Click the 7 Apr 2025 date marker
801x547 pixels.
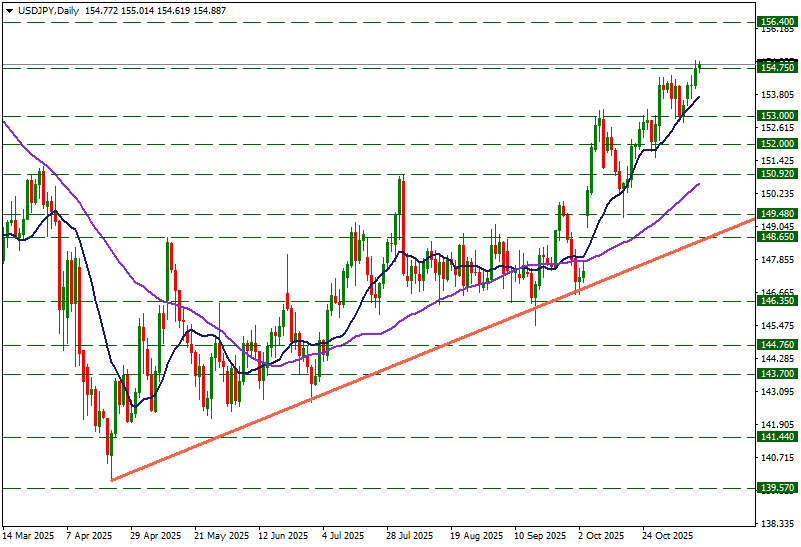[88, 535]
